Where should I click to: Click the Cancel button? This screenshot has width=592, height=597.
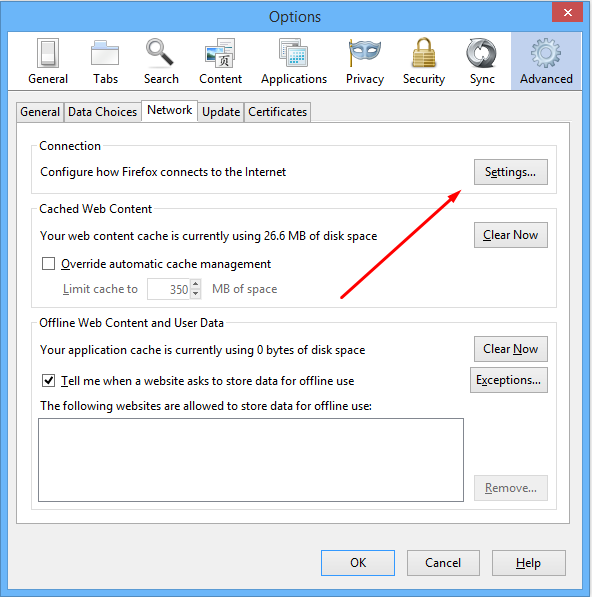coord(443,563)
